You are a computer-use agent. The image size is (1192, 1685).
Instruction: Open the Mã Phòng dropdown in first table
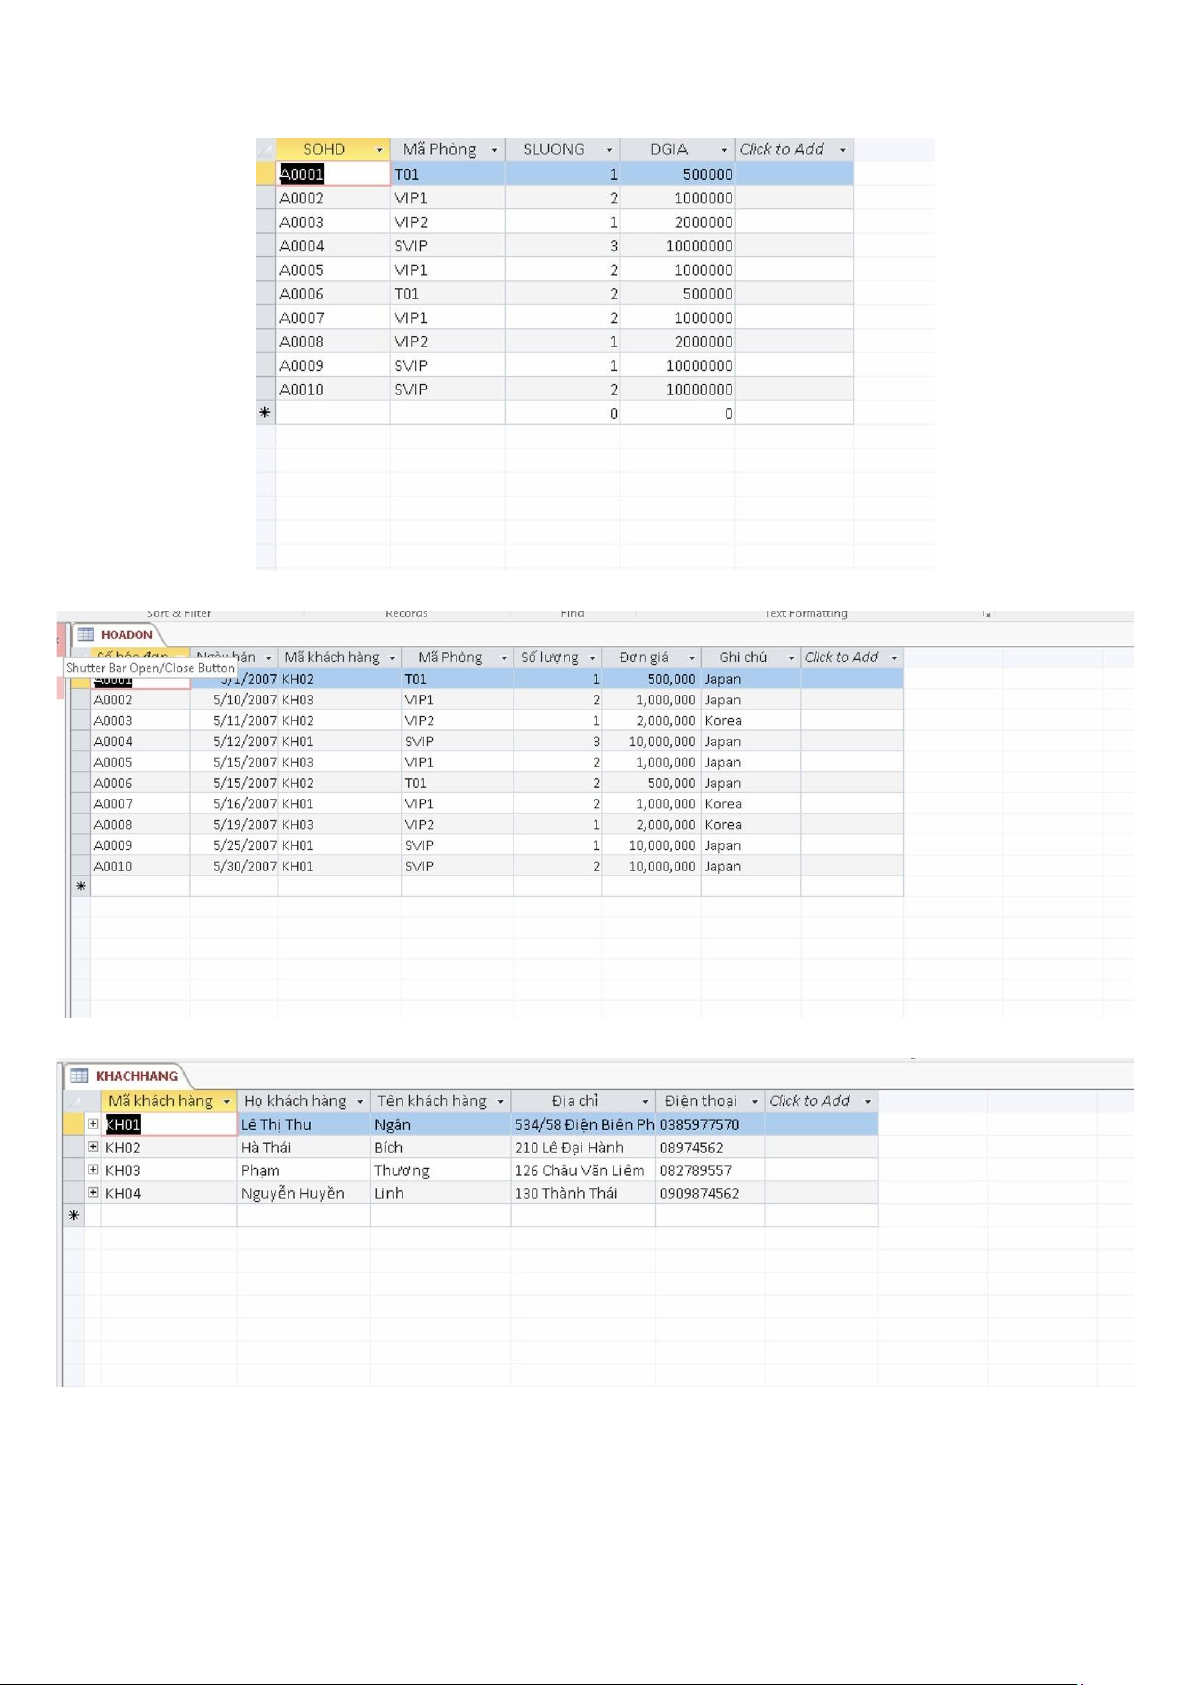[494, 150]
